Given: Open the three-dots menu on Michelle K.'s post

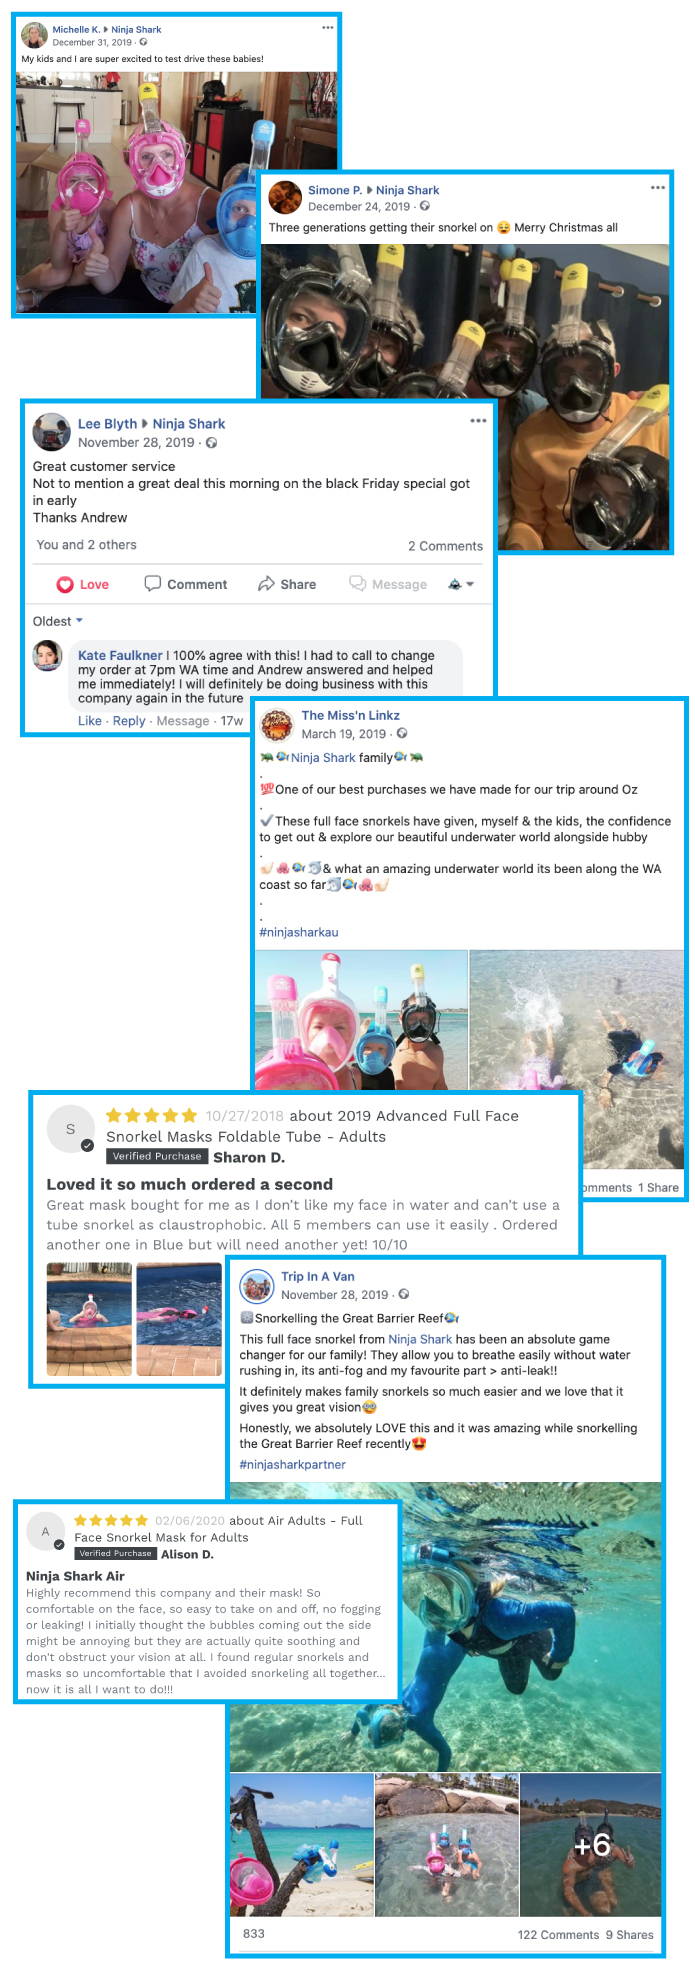Looking at the screenshot, I should point(327,28).
